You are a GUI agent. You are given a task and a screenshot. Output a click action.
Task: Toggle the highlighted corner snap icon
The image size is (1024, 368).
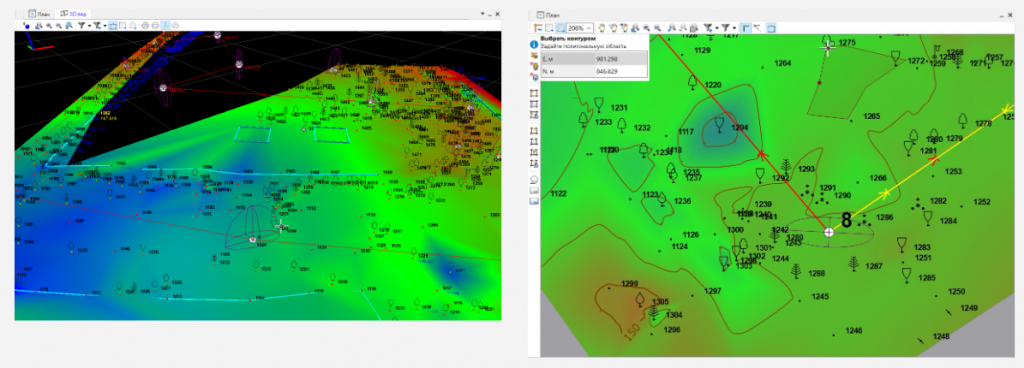(x=746, y=28)
